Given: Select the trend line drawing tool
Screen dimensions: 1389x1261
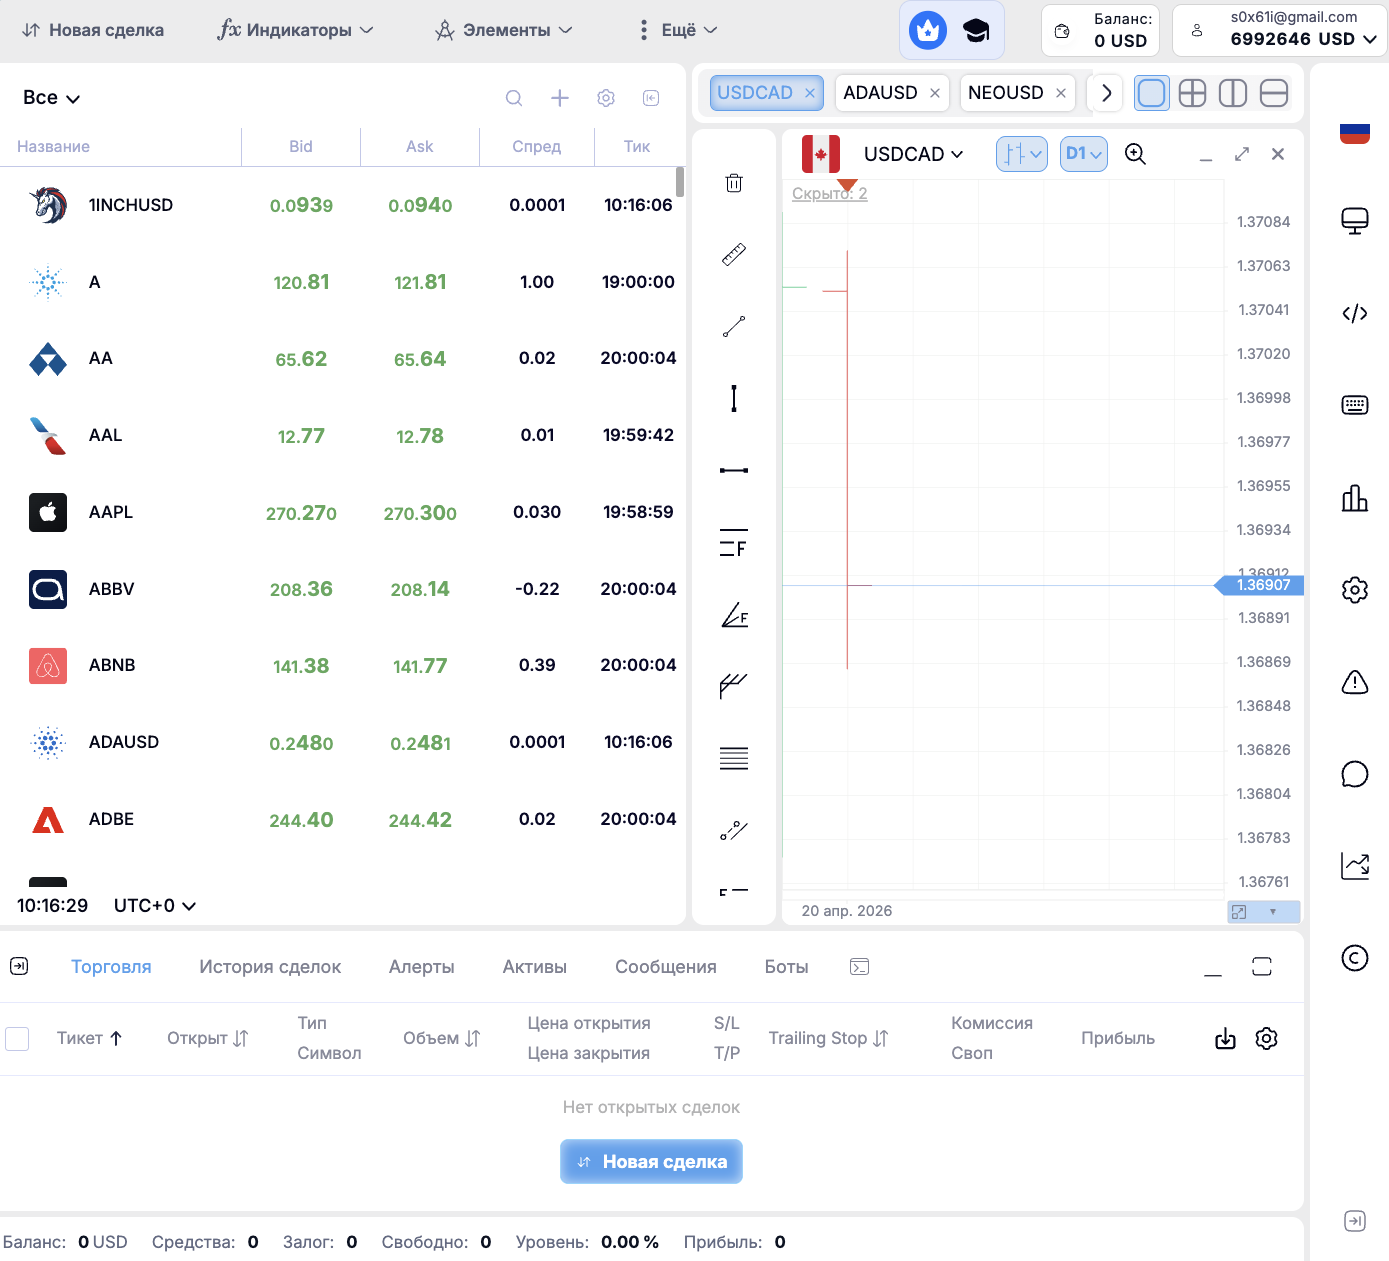Looking at the screenshot, I should 734,327.
